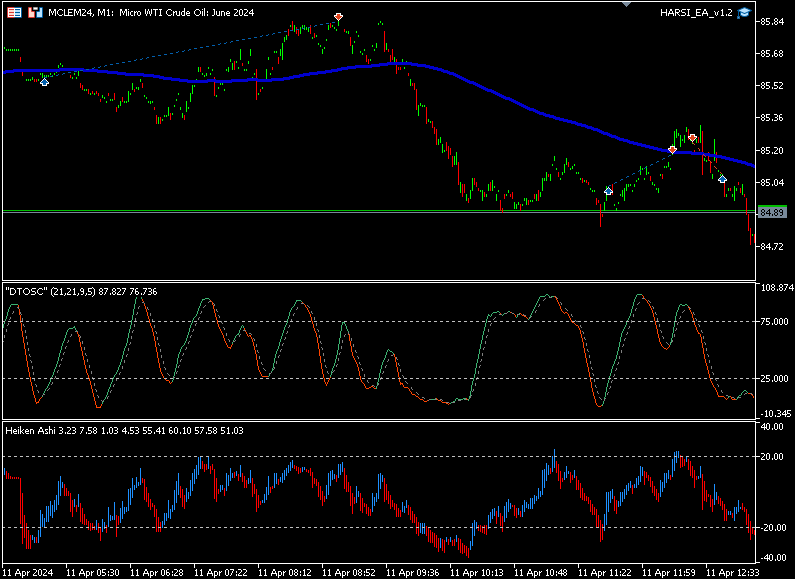Click the 20.00 Heiken Ashi level label
This screenshot has width=795, height=579.
pyautogui.click(x=772, y=457)
